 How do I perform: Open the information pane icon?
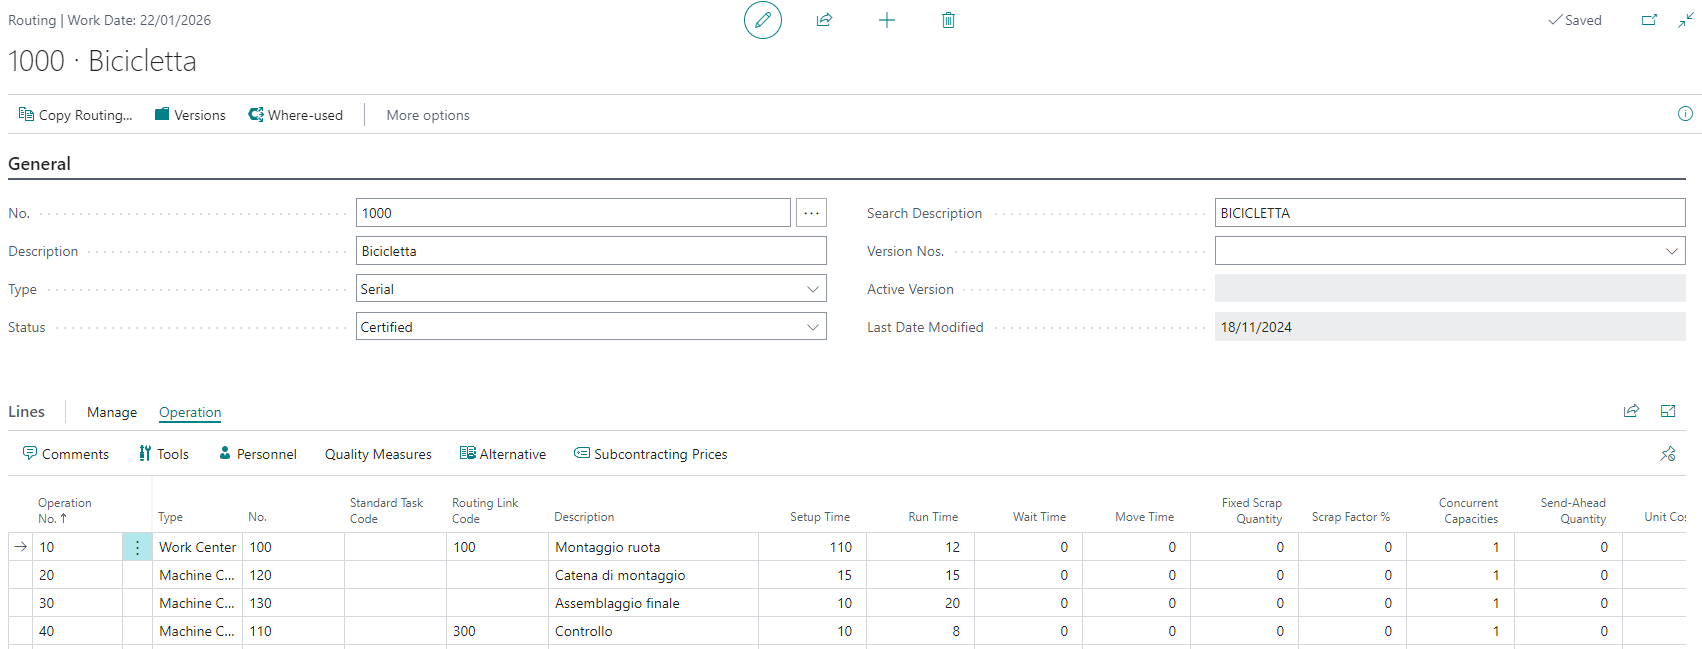point(1685,114)
